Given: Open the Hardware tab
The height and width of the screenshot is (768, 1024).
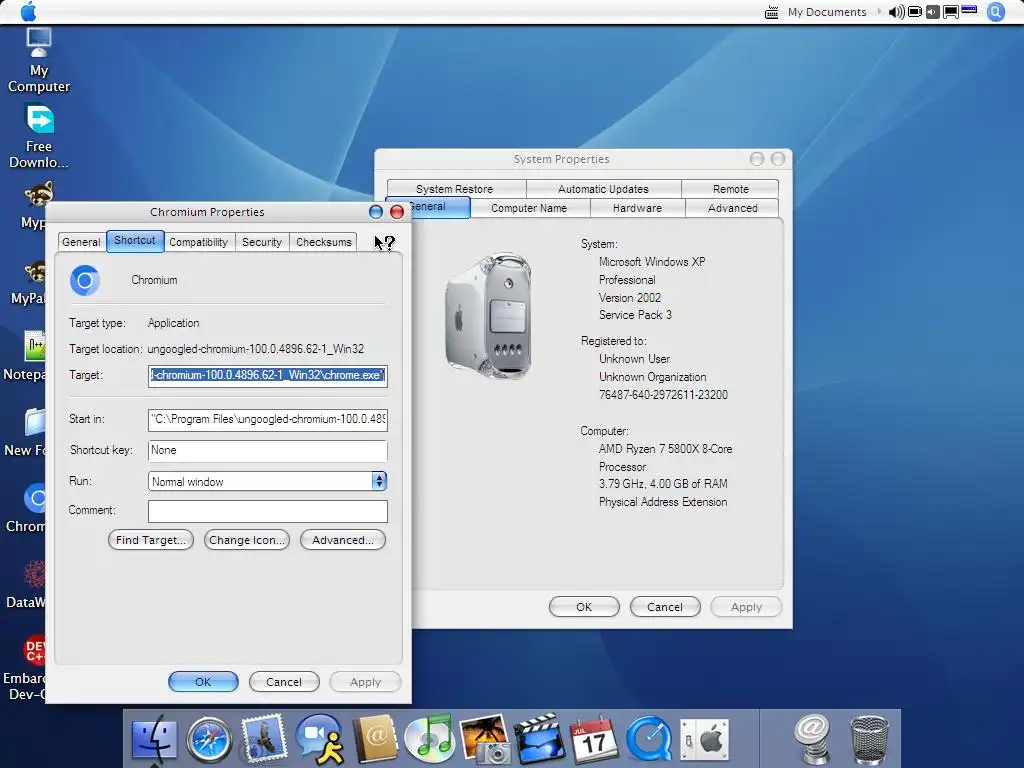Looking at the screenshot, I should (x=637, y=208).
